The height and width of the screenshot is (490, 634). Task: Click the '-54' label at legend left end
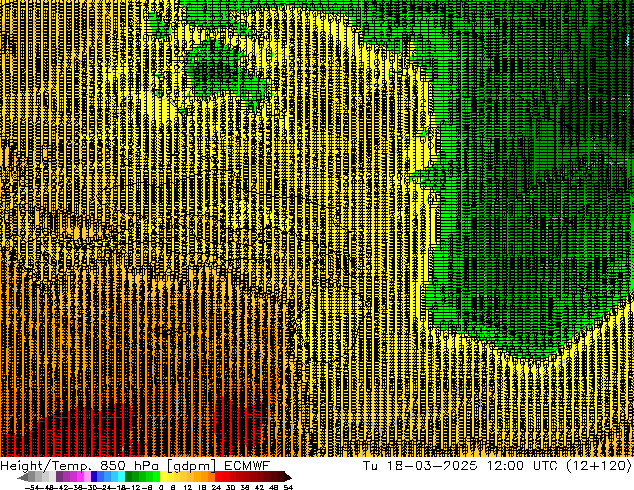tap(32, 488)
